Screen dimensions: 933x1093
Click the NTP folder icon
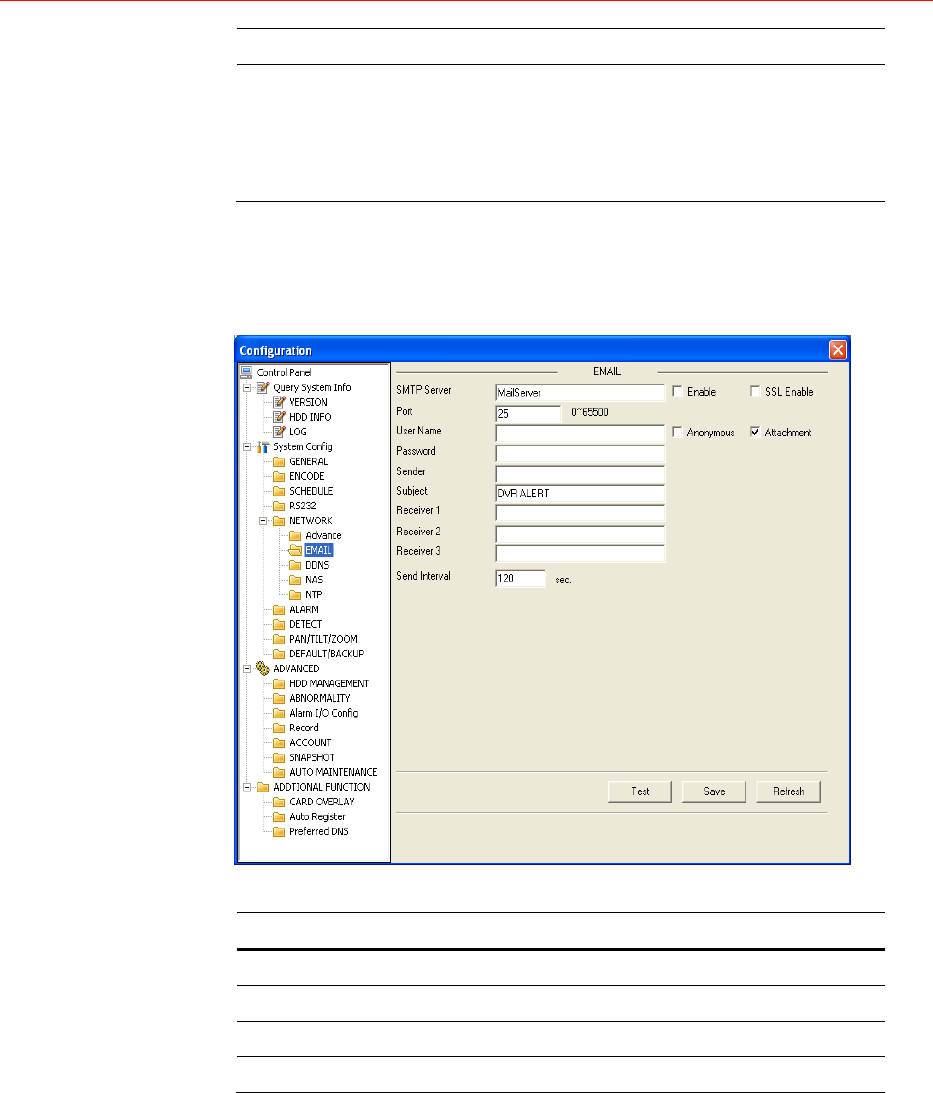click(295, 595)
